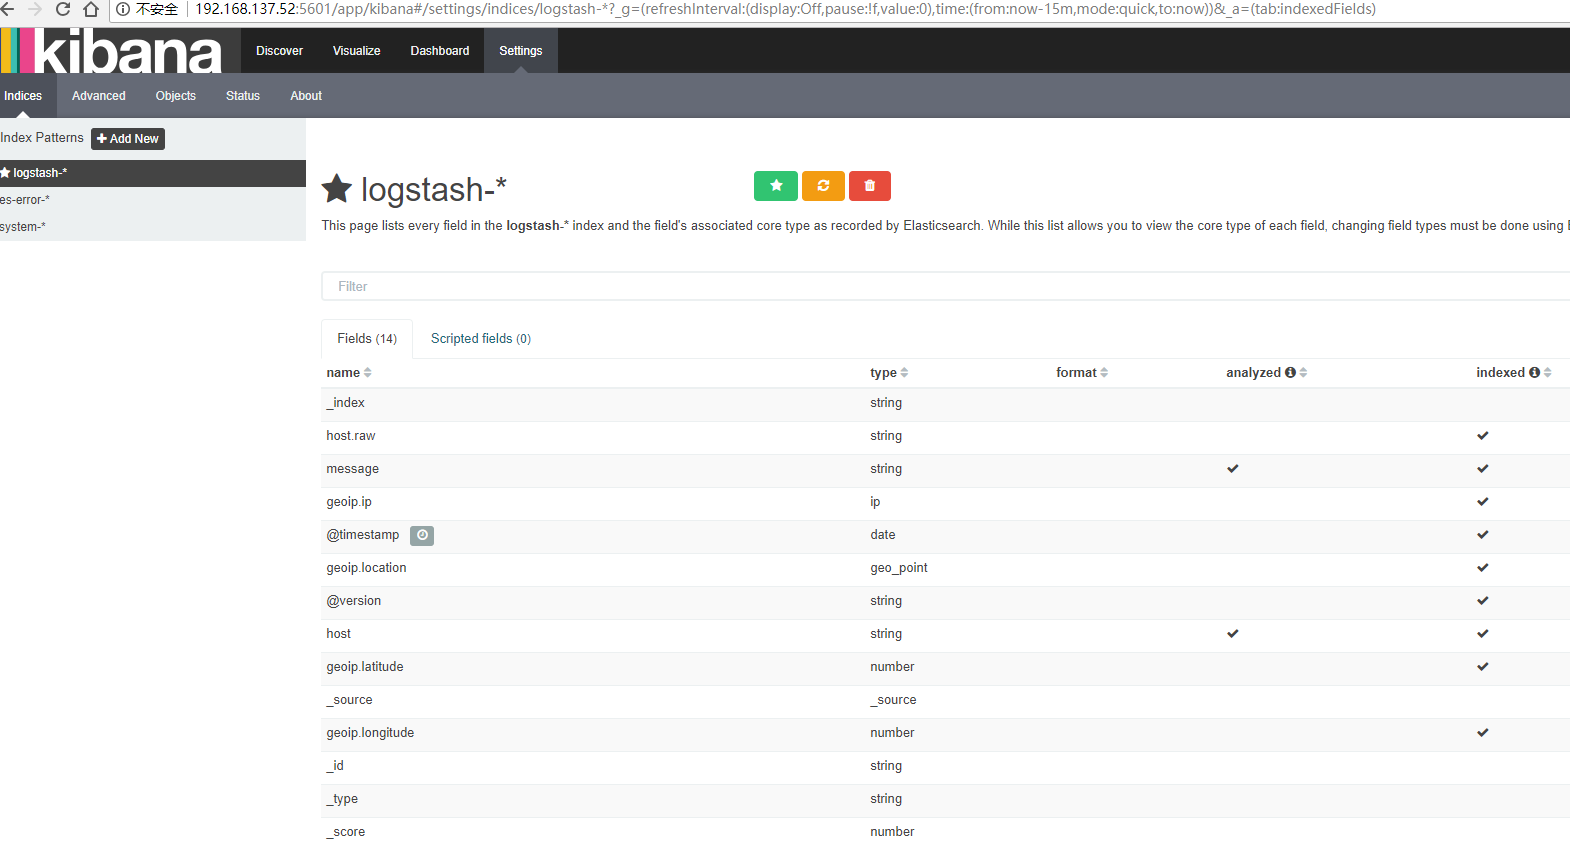Click the large star beside logstash-* title
1570x846 pixels.
coord(337,189)
